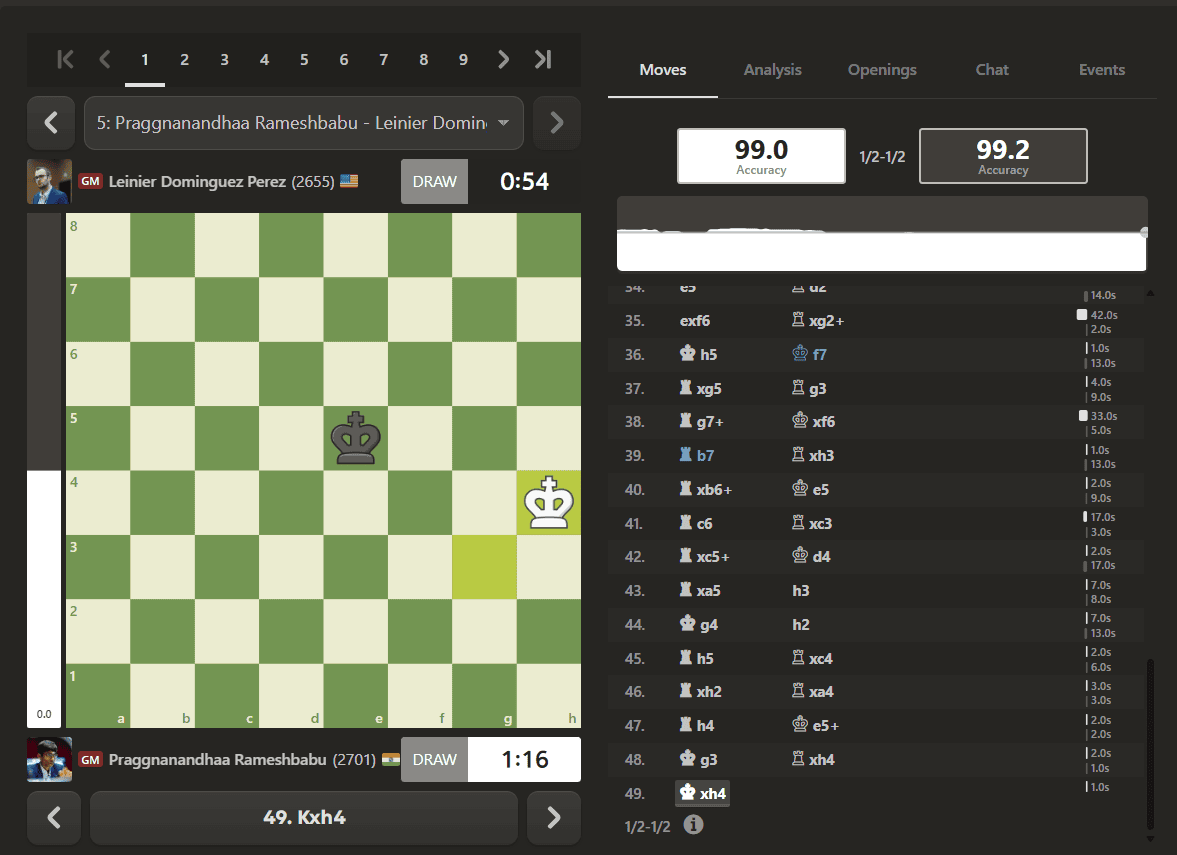Jump to last round with skip-forward icon
The width and height of the screenshot is (1177, 855).
pyautogui.click(x=543, y=59)
